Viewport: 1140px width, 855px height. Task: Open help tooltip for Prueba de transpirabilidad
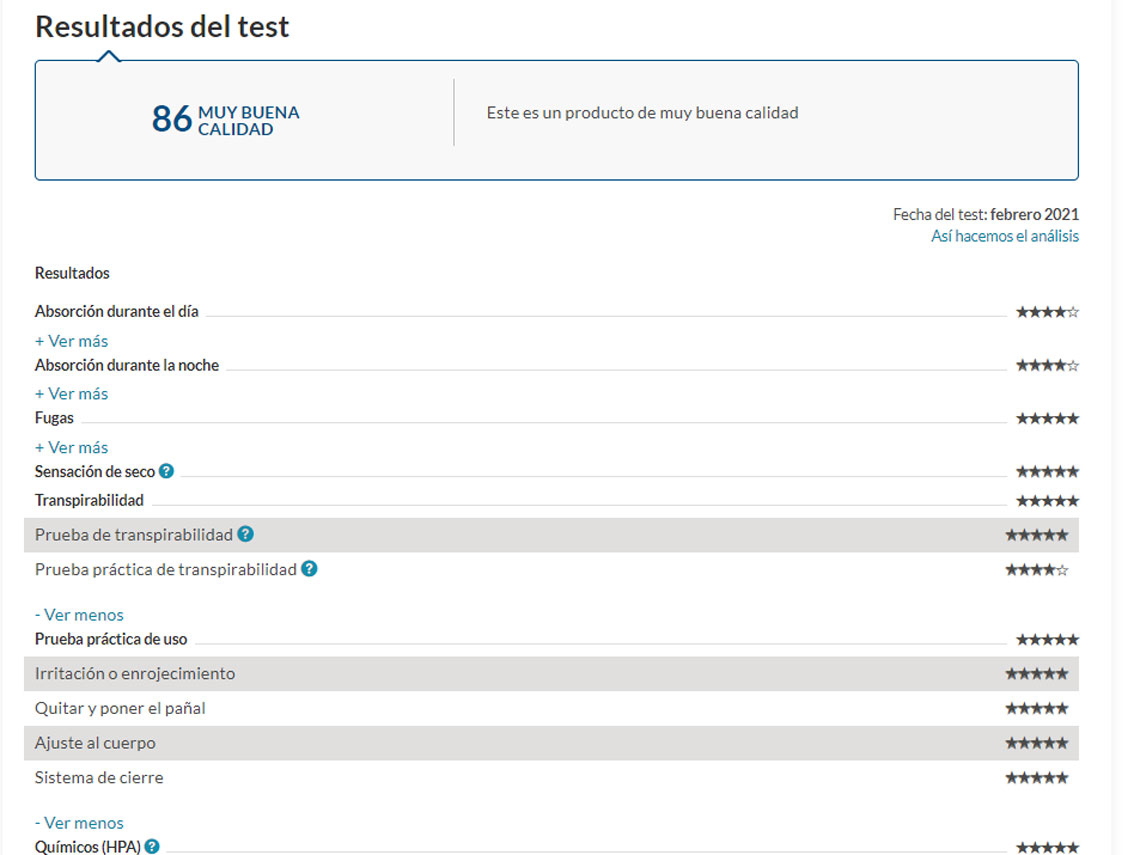point(245,535)
